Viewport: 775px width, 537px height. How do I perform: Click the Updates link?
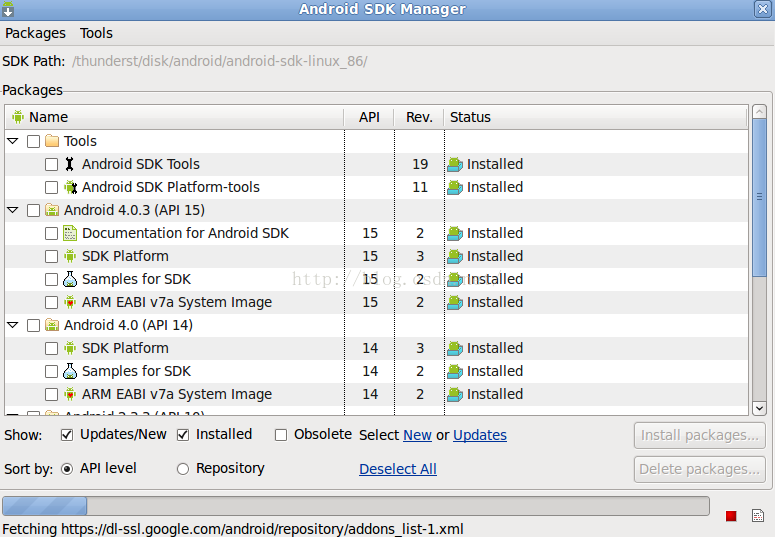tap(479, 435)
